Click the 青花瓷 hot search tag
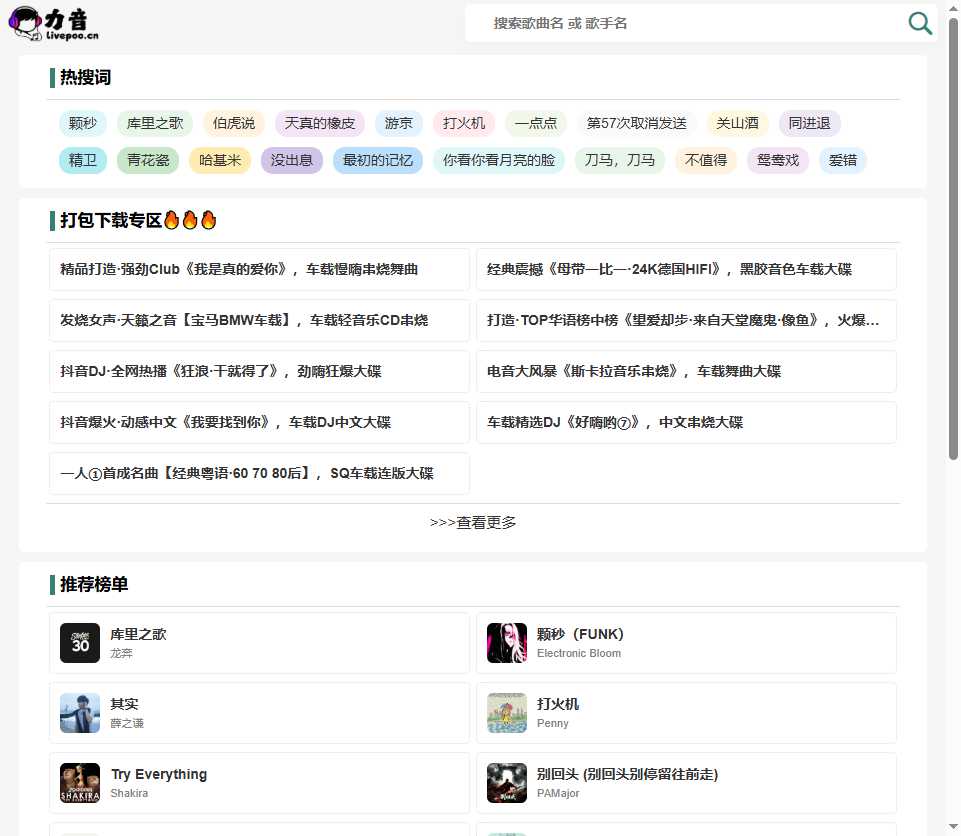This screenshot has height=836, width=961. [x=147, y=159]
